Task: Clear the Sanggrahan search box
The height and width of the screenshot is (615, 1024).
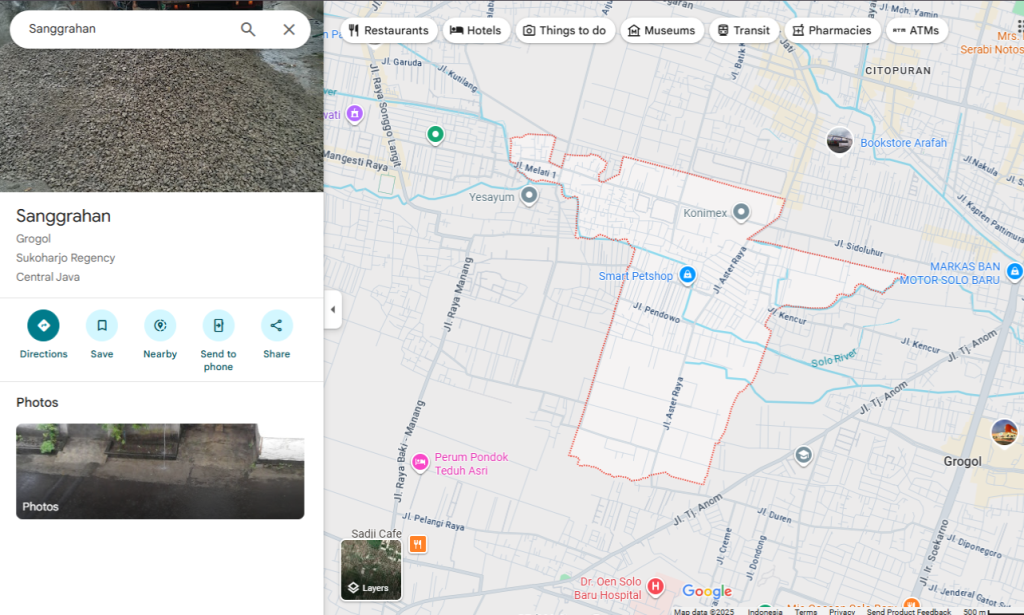Action: click(289, 29)
